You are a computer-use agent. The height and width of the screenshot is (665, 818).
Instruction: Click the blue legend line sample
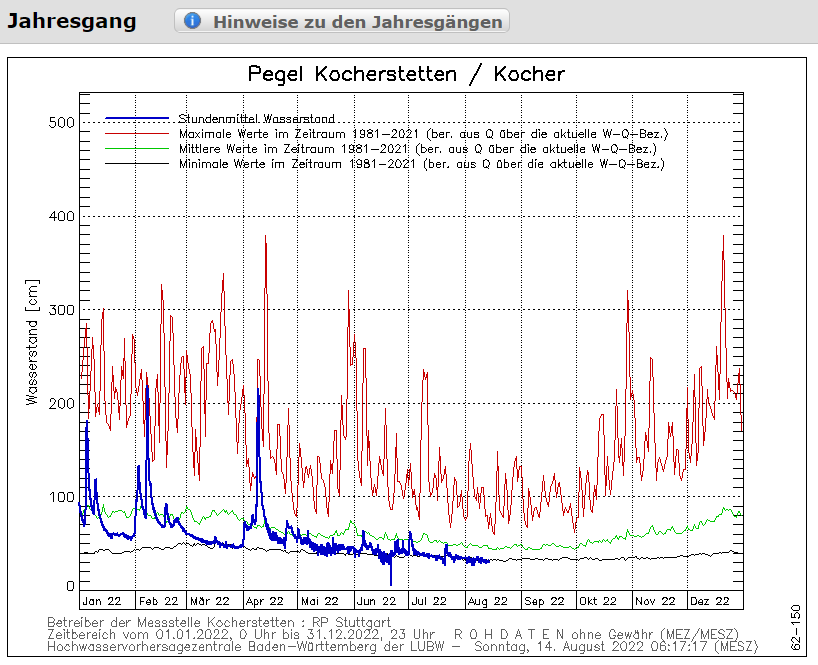(136, 118)
